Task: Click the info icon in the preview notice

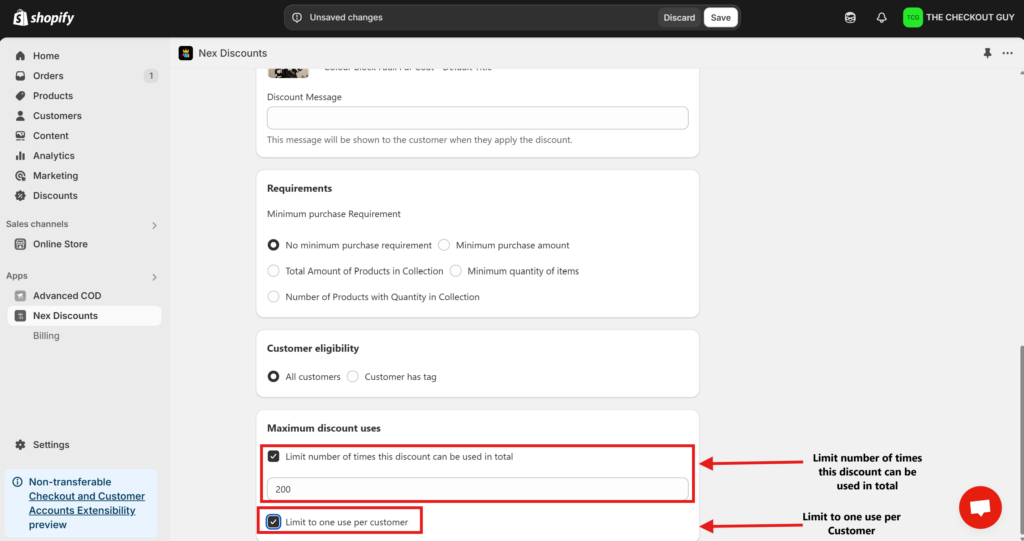Action: (x=18, y=482)
